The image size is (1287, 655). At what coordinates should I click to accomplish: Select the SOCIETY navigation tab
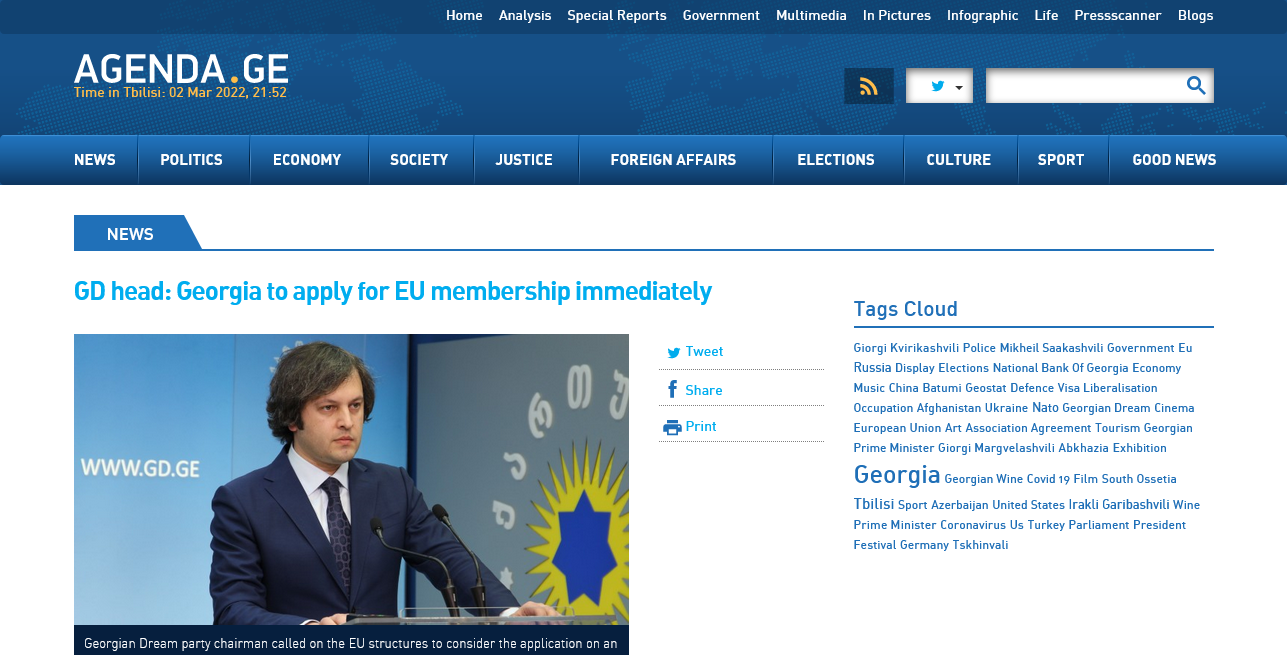419,160
